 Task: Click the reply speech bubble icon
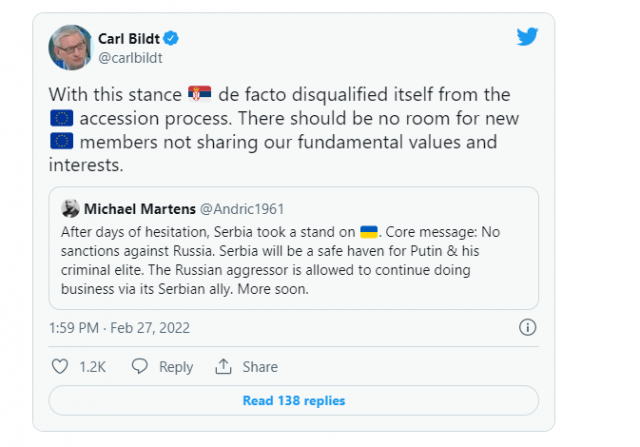coord(140,367)
